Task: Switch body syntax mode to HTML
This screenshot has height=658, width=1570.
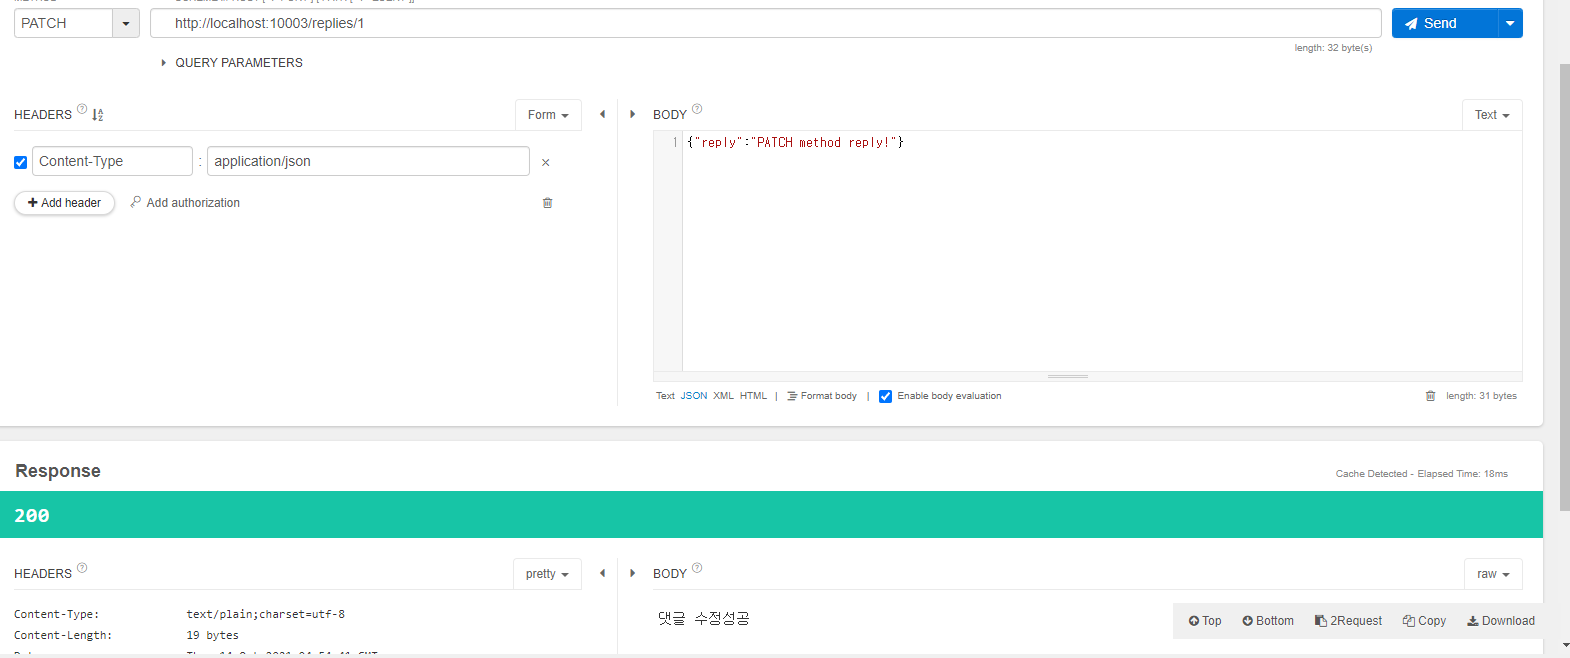Action: click(753, 396)
